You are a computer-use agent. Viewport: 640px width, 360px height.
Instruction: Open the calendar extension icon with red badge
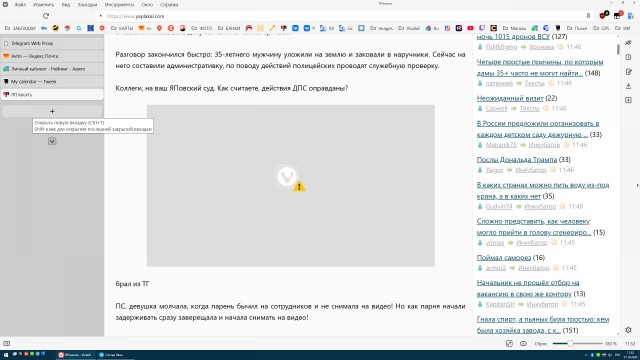pyautogui.click(x=618, y=16)
